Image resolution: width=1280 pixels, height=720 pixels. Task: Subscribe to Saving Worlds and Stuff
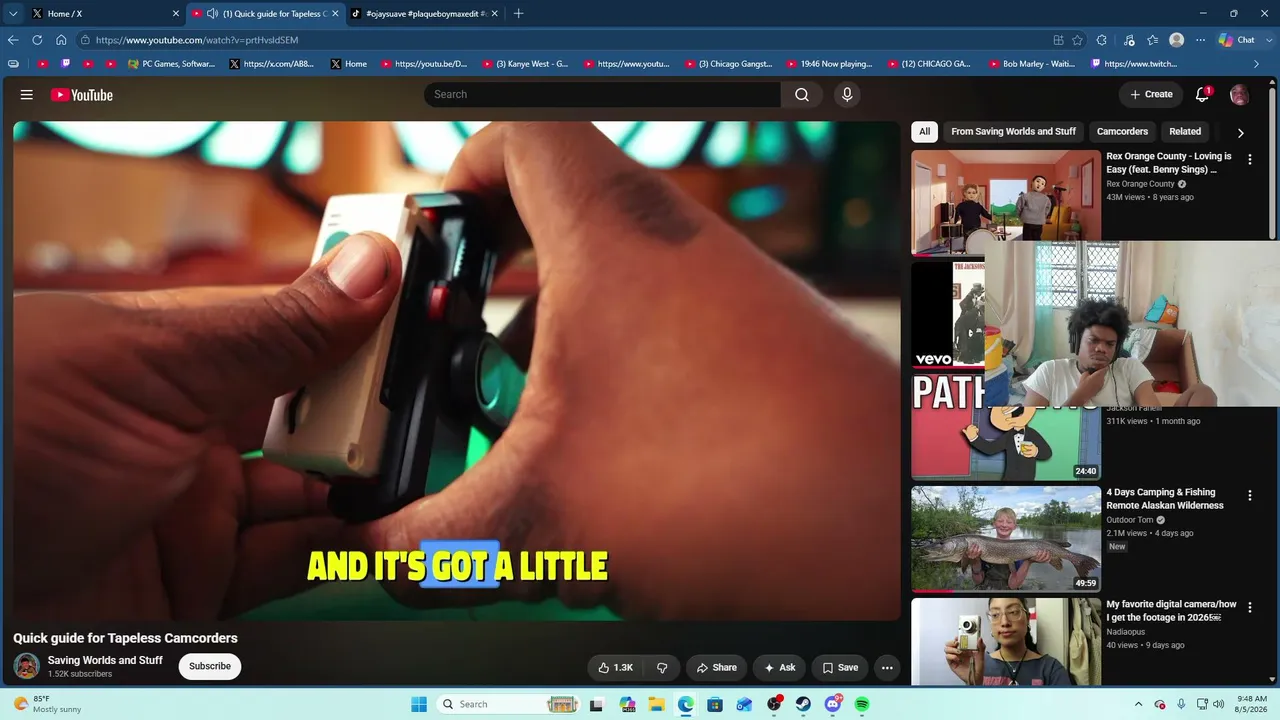click(x=210, y=666)
